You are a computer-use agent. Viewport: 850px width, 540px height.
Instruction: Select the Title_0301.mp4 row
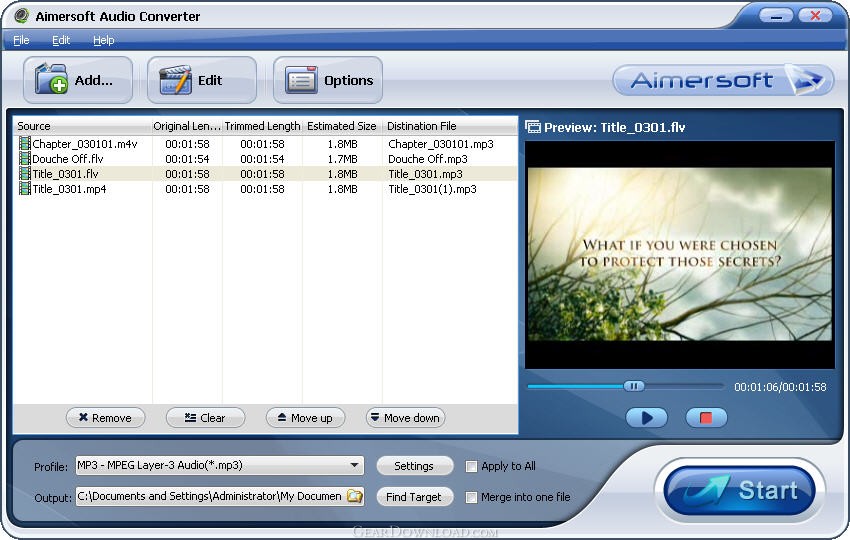coord(266,189)
